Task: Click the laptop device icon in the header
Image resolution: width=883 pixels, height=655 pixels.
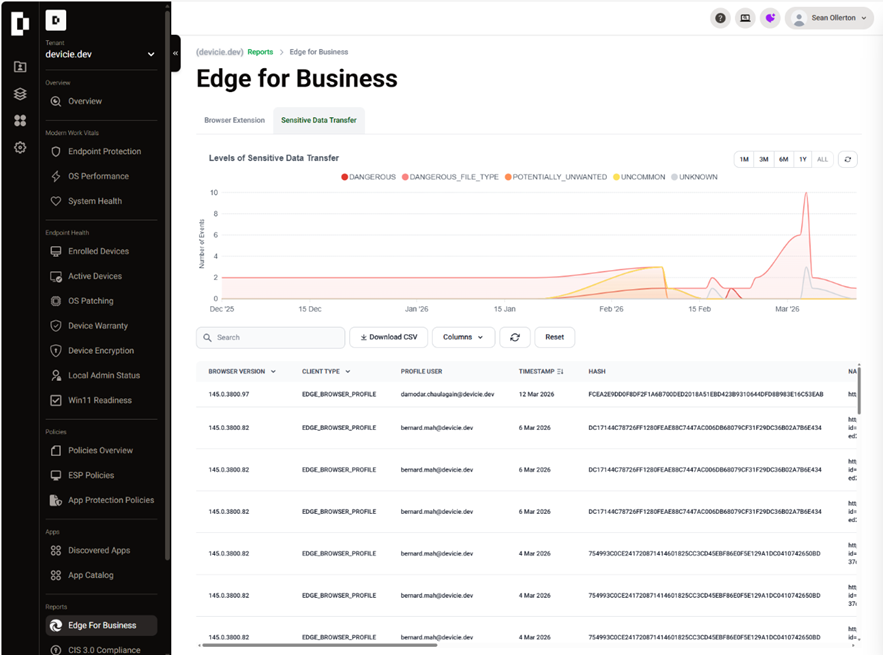Action: pyautogui.click(x=745, y=18)
